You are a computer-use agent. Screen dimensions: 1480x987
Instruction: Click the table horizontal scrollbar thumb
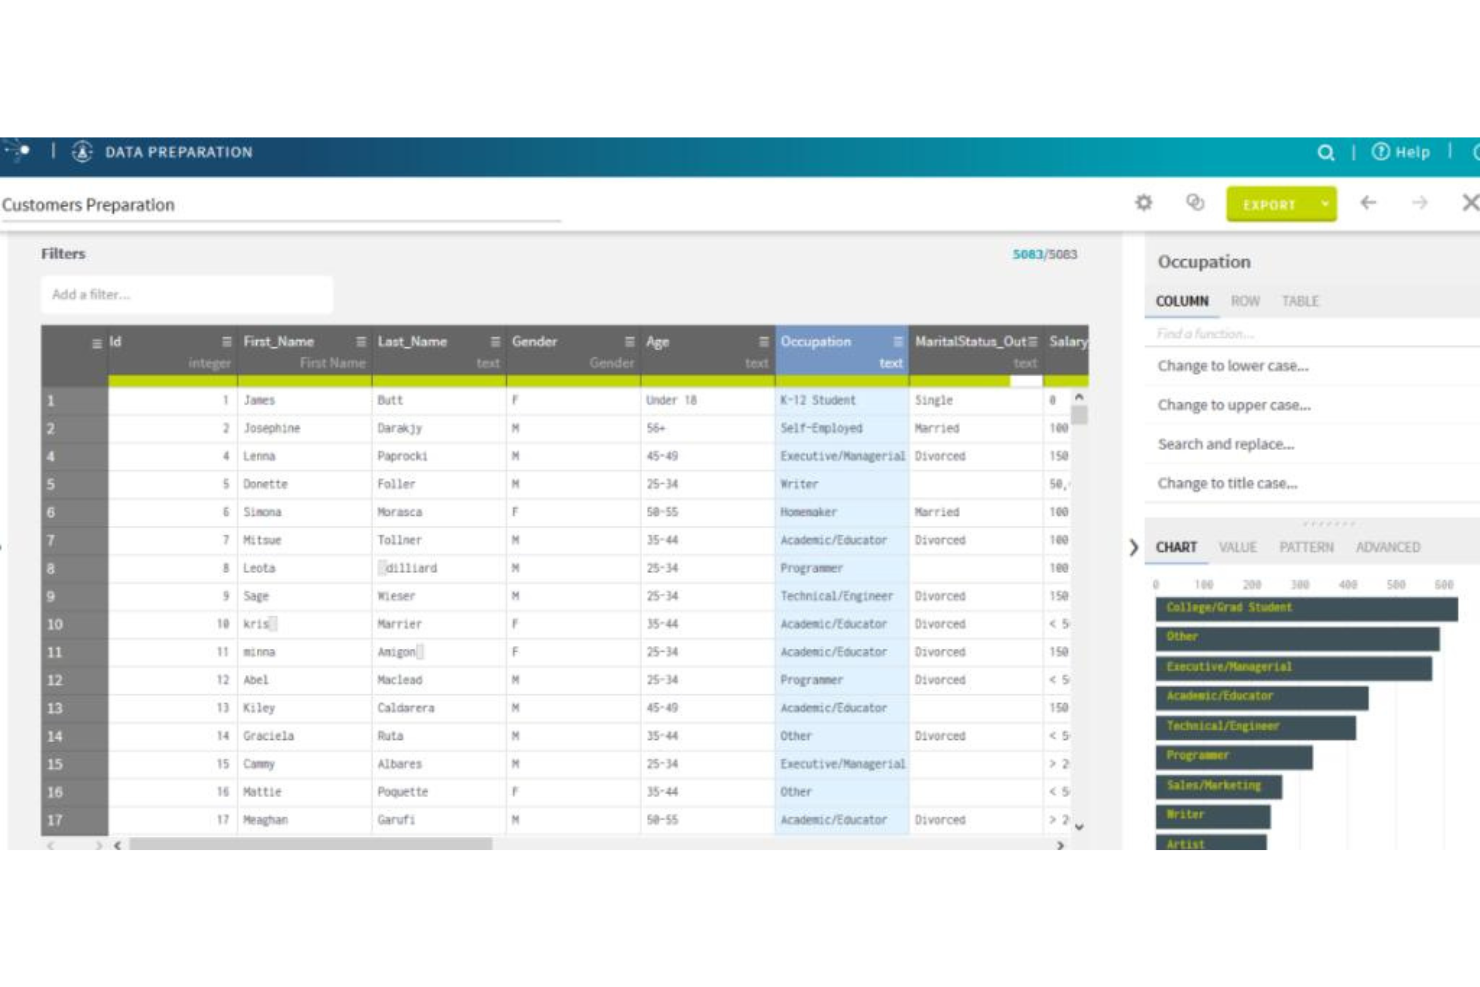311,844
